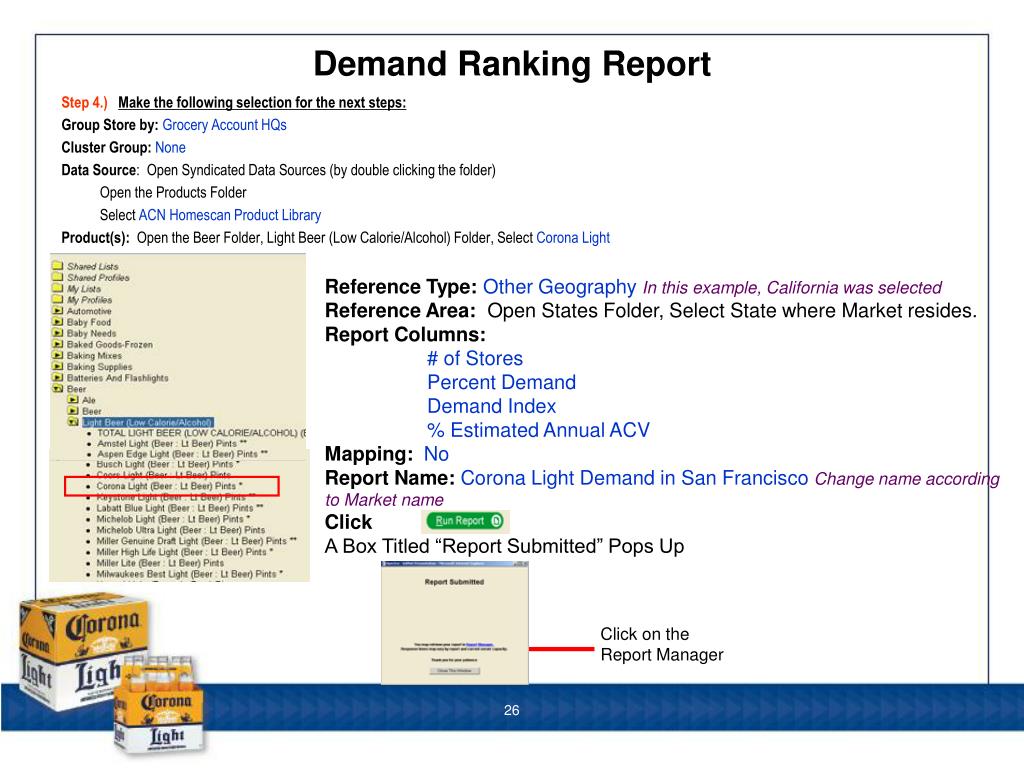Select Michelob Light Pints item
The height and width of the screenshot is (768, 1024).
(x=173, y=519)
